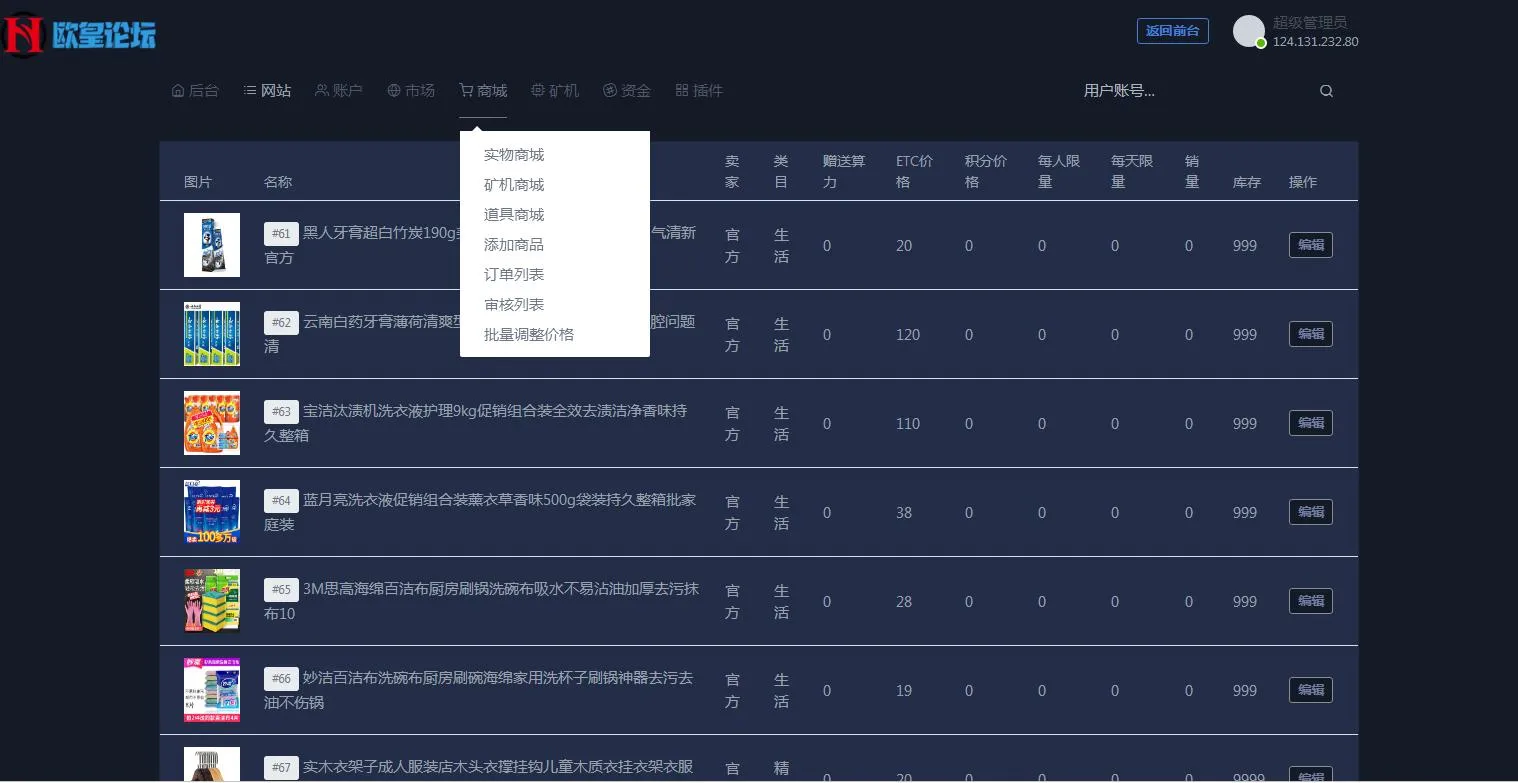Click the #63 ID badge
1518x783 pixels.
tap(281, 412)
